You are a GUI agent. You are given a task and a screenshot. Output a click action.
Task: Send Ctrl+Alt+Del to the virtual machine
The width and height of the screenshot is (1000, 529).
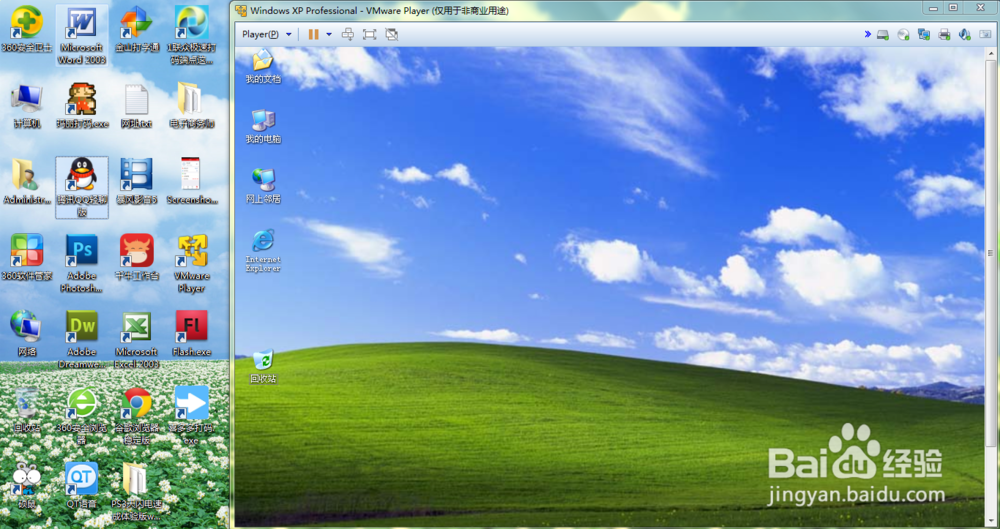[x=348, y=34]
